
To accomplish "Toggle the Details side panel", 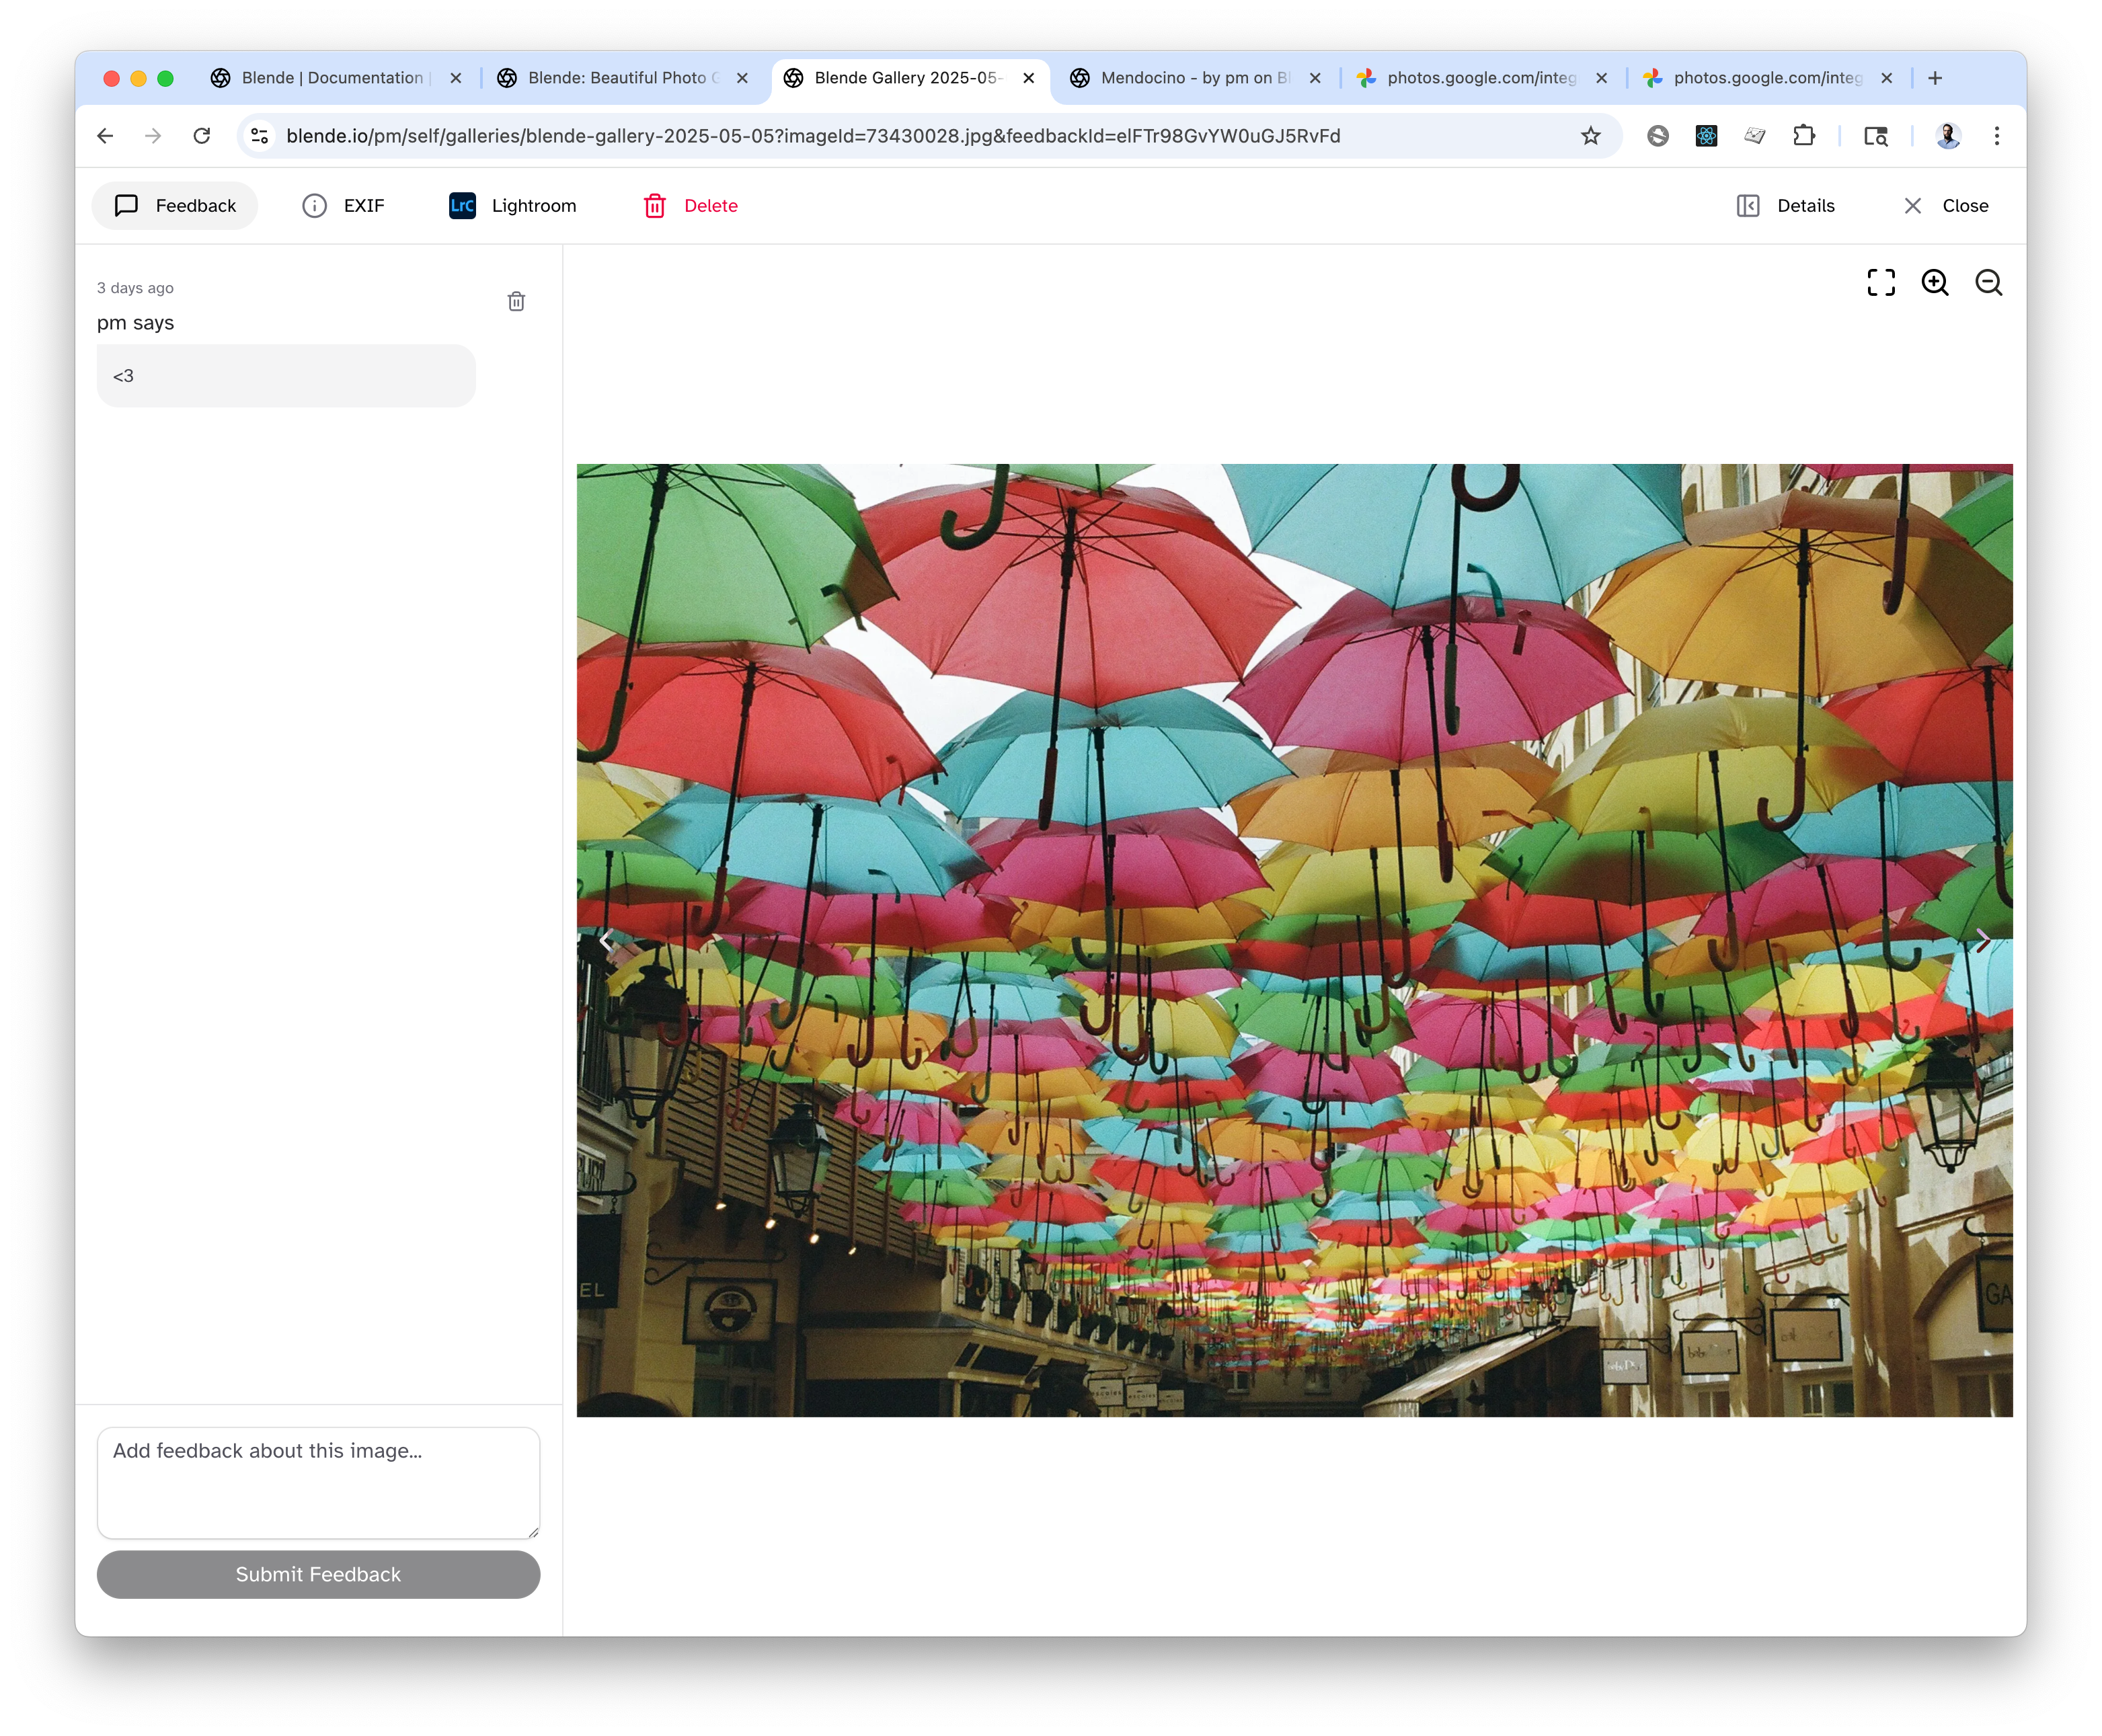I will pos(1786,206).
